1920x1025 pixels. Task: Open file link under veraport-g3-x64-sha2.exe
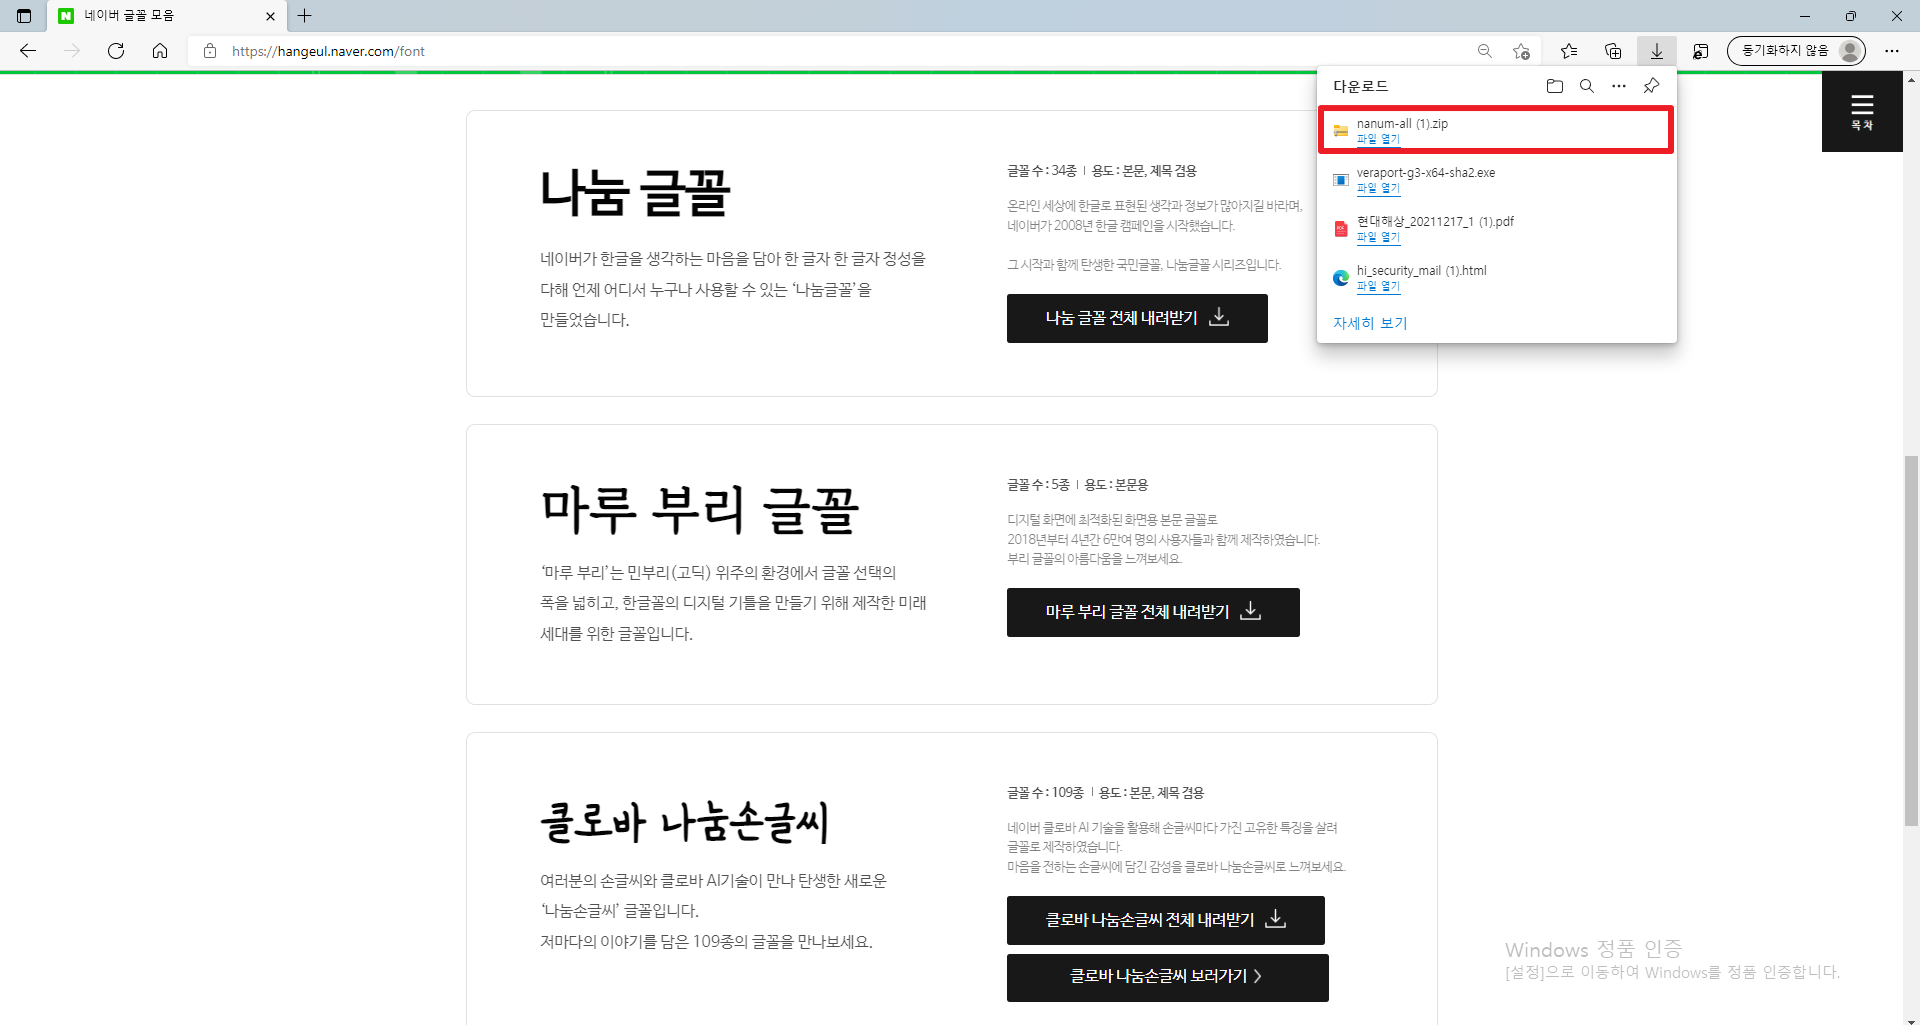point(1378,188)
